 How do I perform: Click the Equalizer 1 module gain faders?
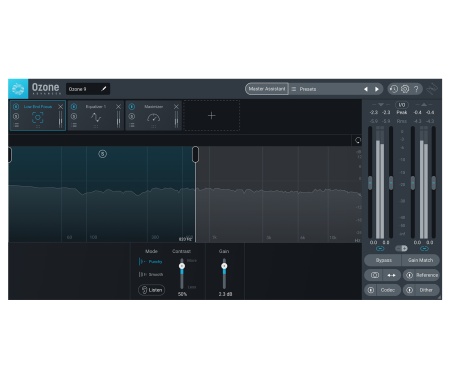point(118,119)
